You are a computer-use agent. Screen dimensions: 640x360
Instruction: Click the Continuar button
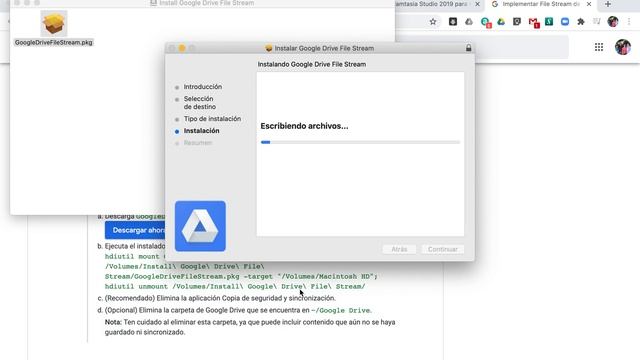(x=442, y=249)
